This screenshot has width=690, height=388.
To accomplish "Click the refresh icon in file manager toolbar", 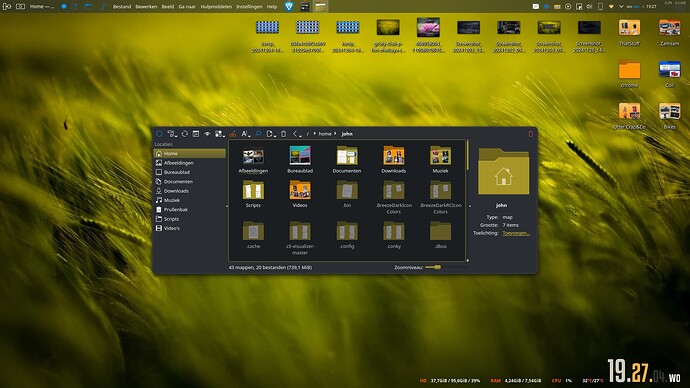I will coord(184,134).
